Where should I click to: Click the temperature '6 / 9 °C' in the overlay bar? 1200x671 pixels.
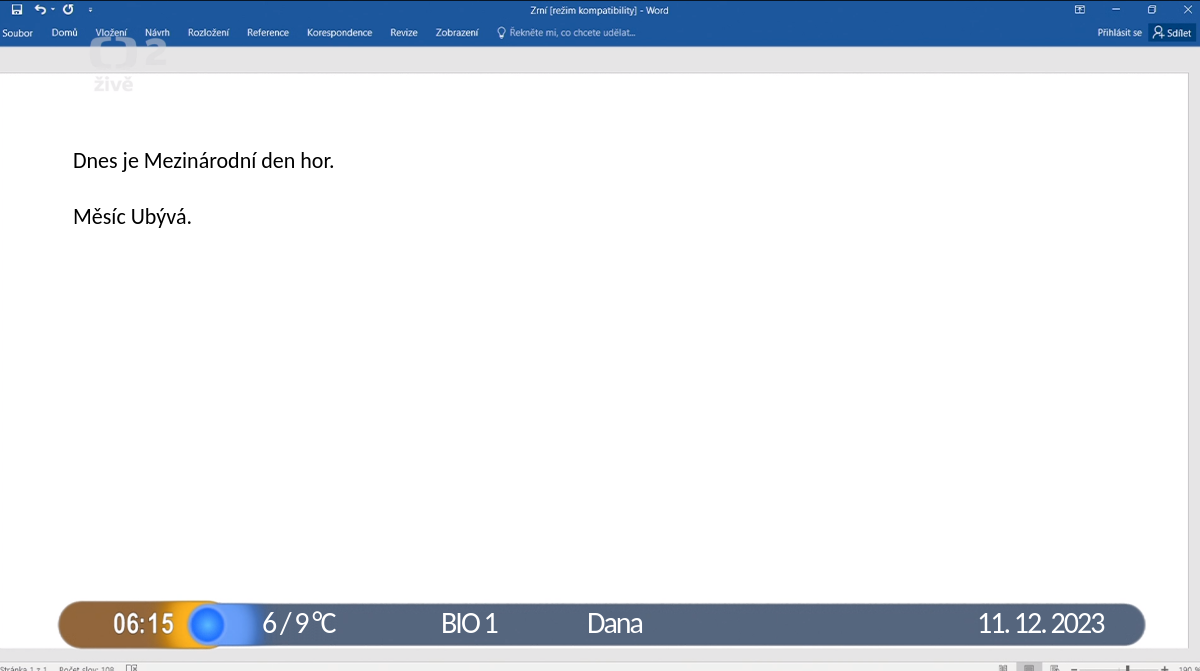(x=299, y=624)
